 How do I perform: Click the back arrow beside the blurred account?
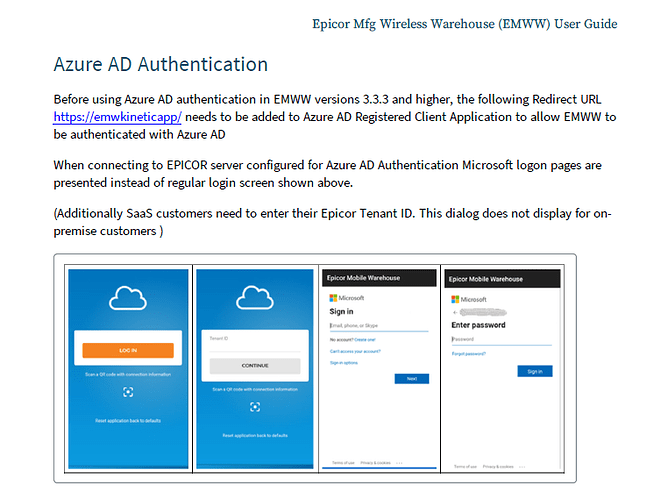(x=455, y=313)
